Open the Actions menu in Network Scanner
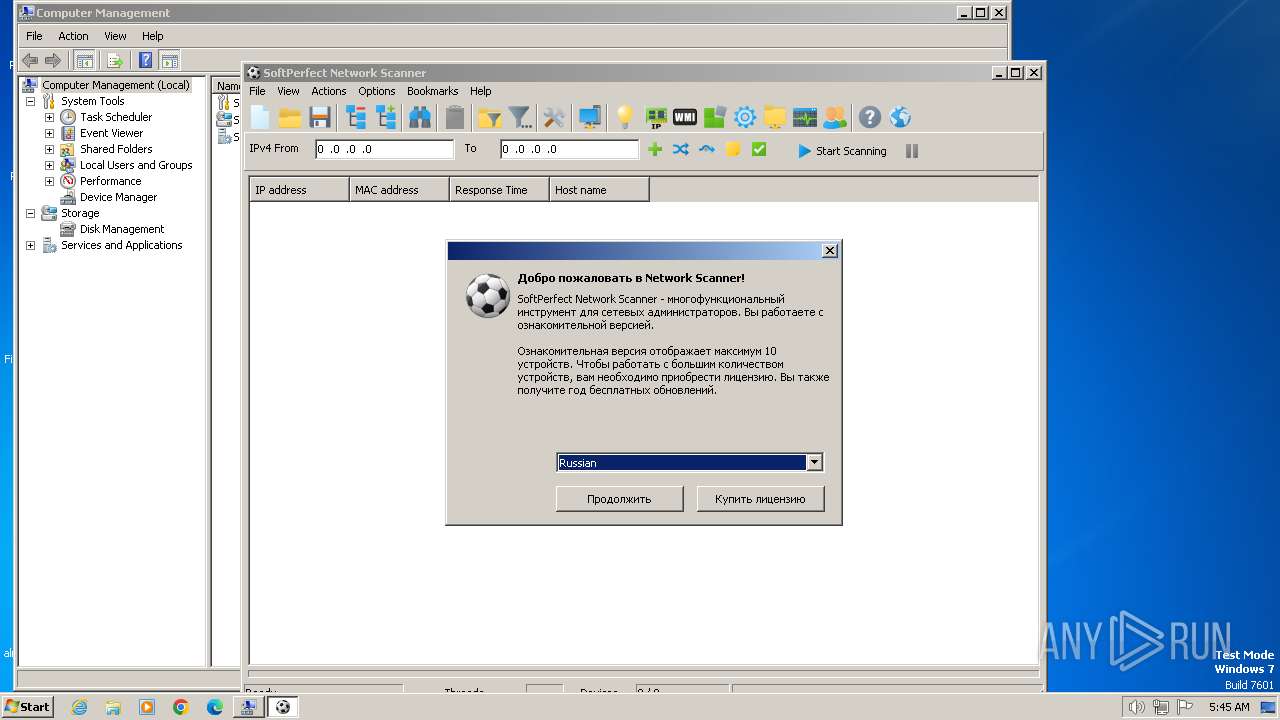The image size is (1280, 720). point(328,91)
